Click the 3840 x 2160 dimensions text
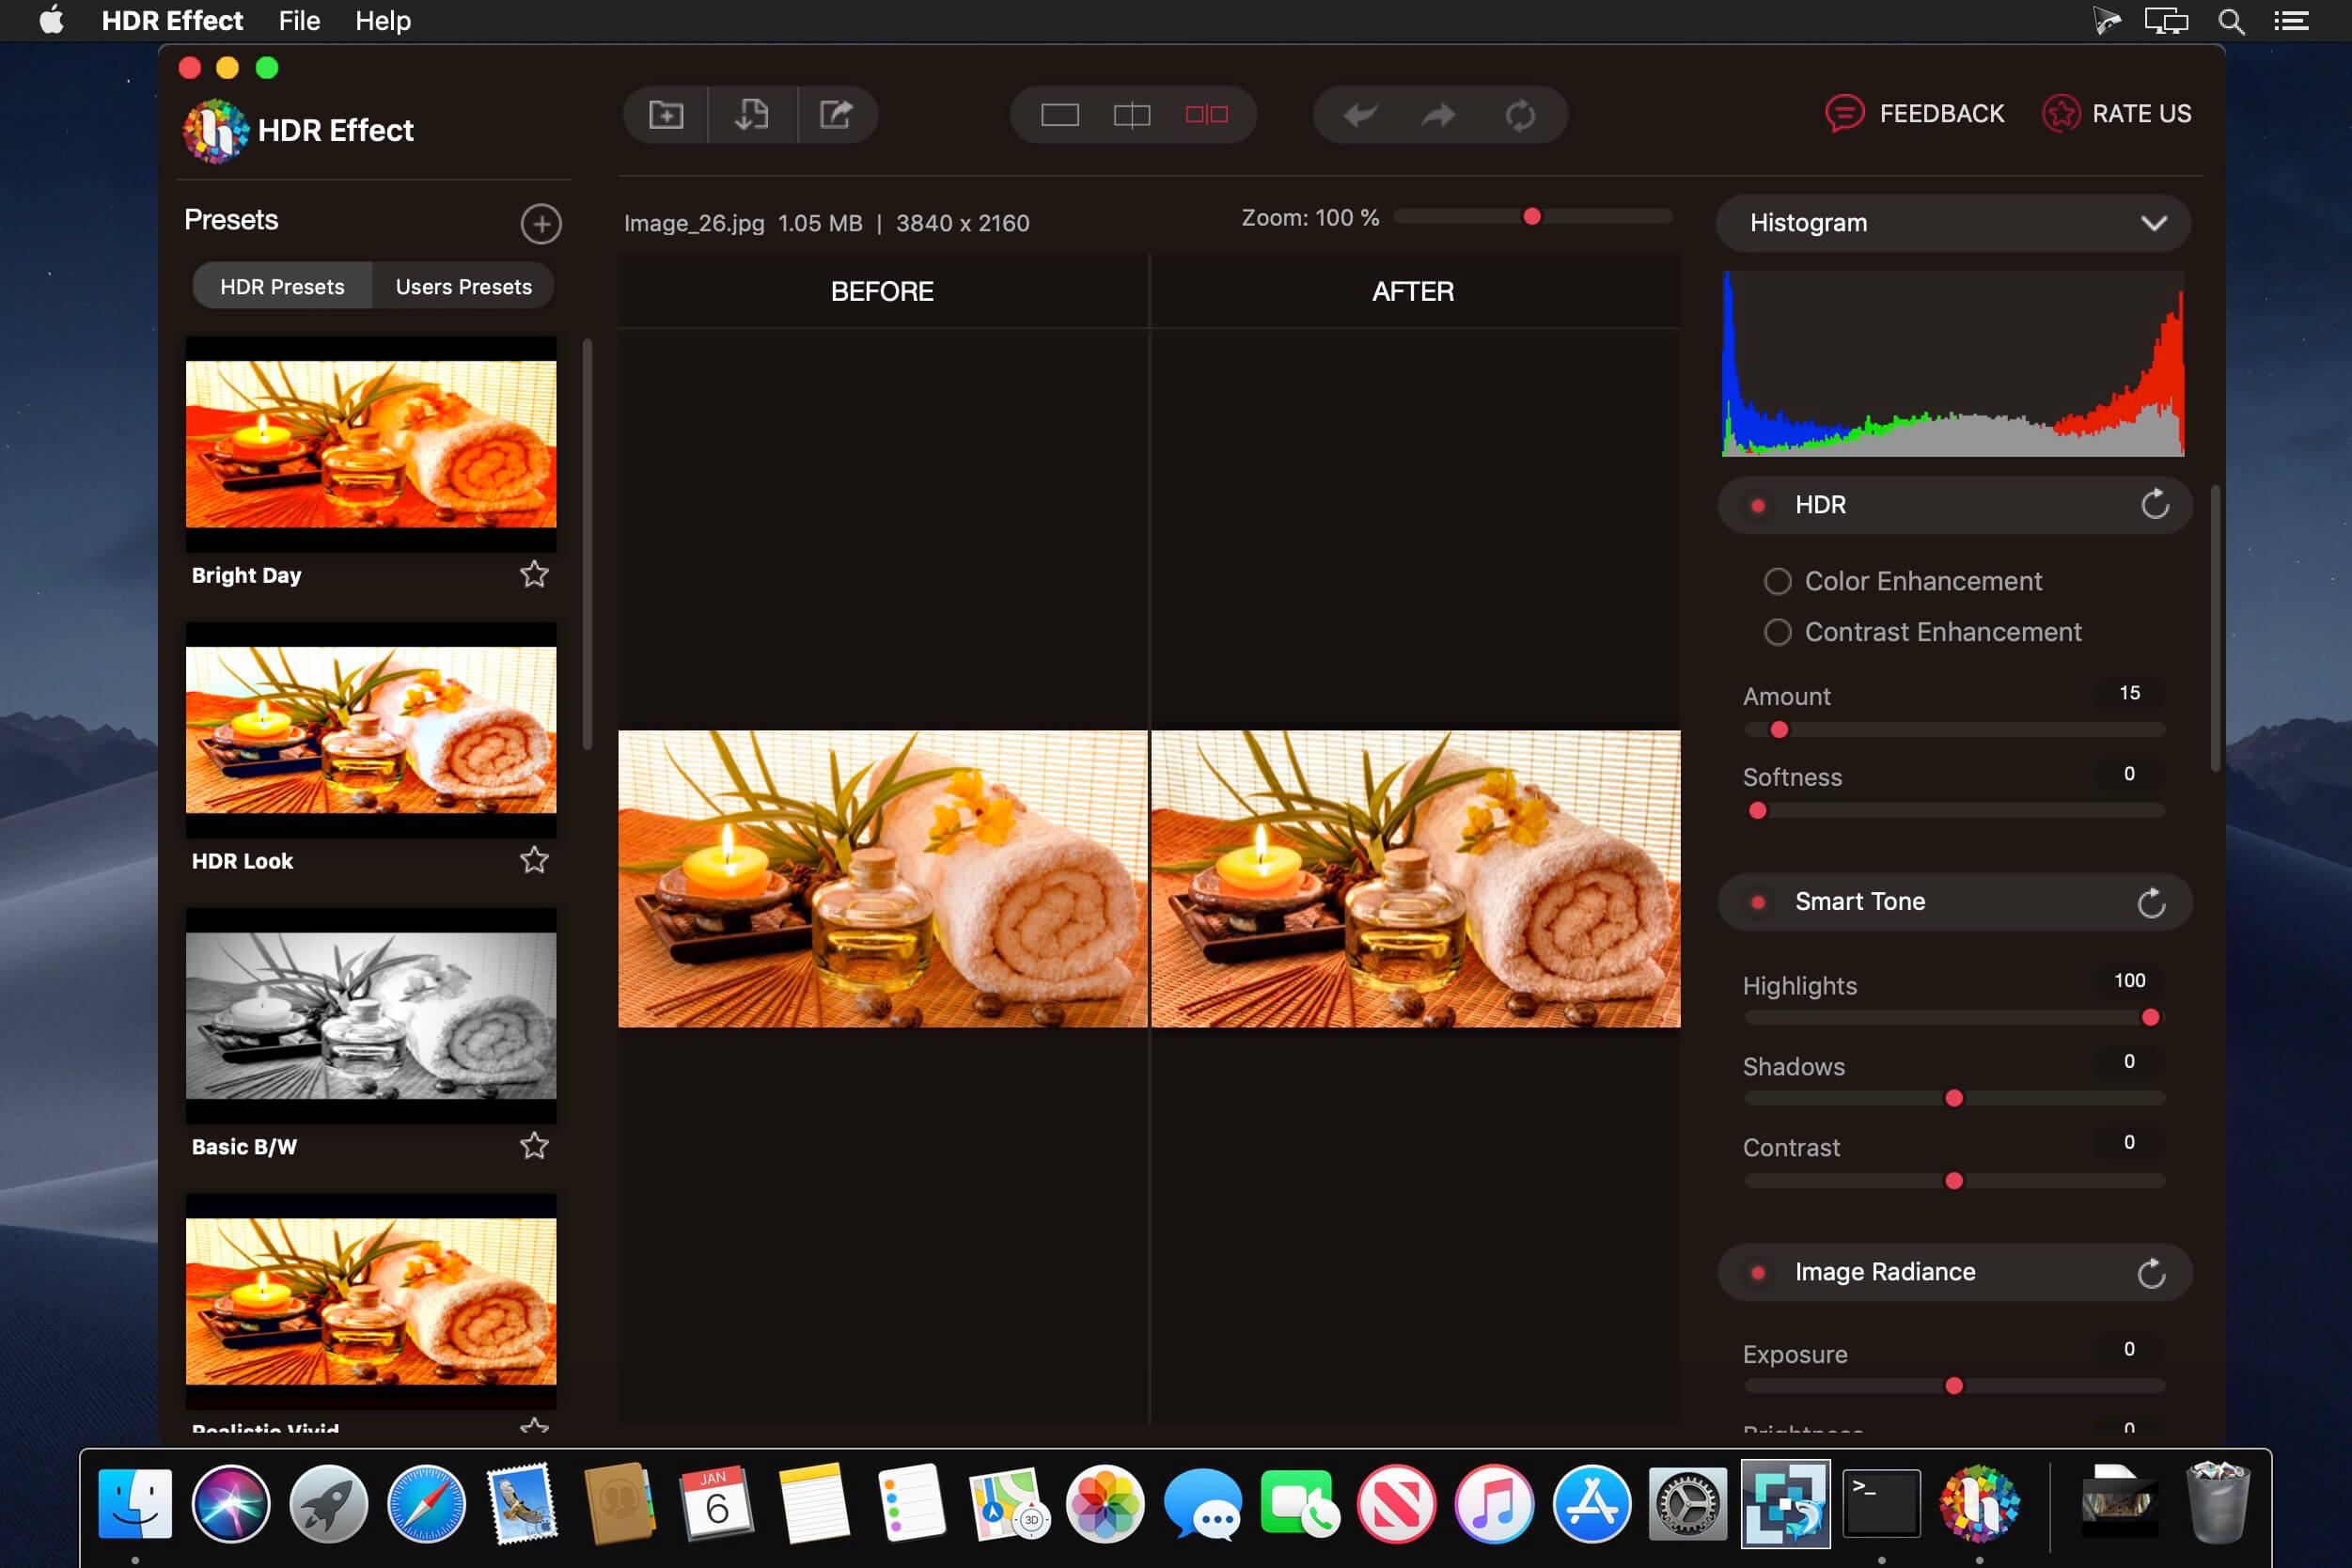The width and height of the screenshot is (2352, 1568). pos(962,223)
